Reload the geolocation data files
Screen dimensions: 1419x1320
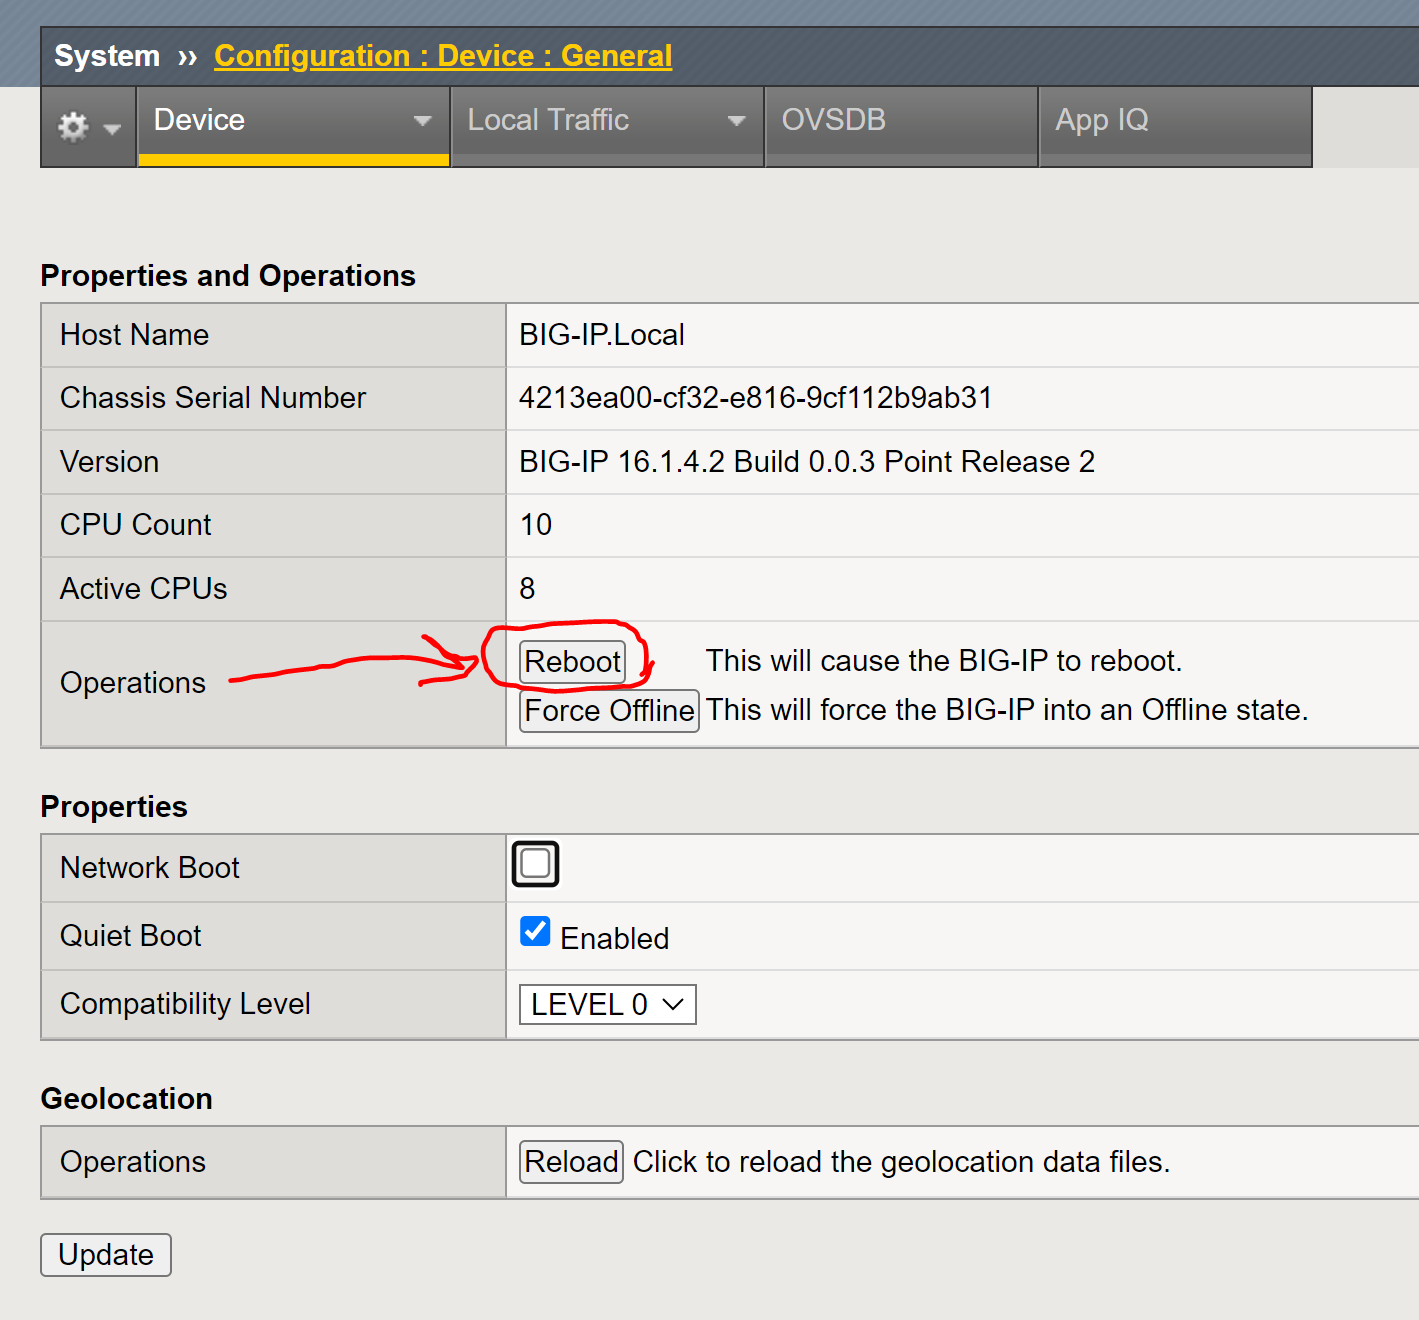point(570,1161)
